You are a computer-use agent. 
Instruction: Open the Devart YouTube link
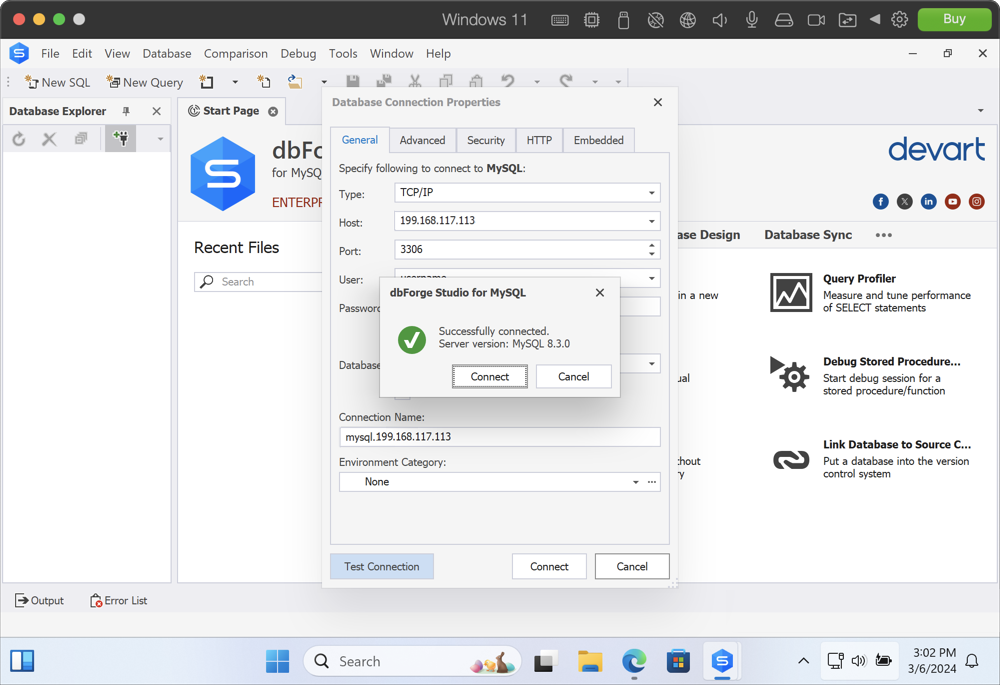(953, 202)
